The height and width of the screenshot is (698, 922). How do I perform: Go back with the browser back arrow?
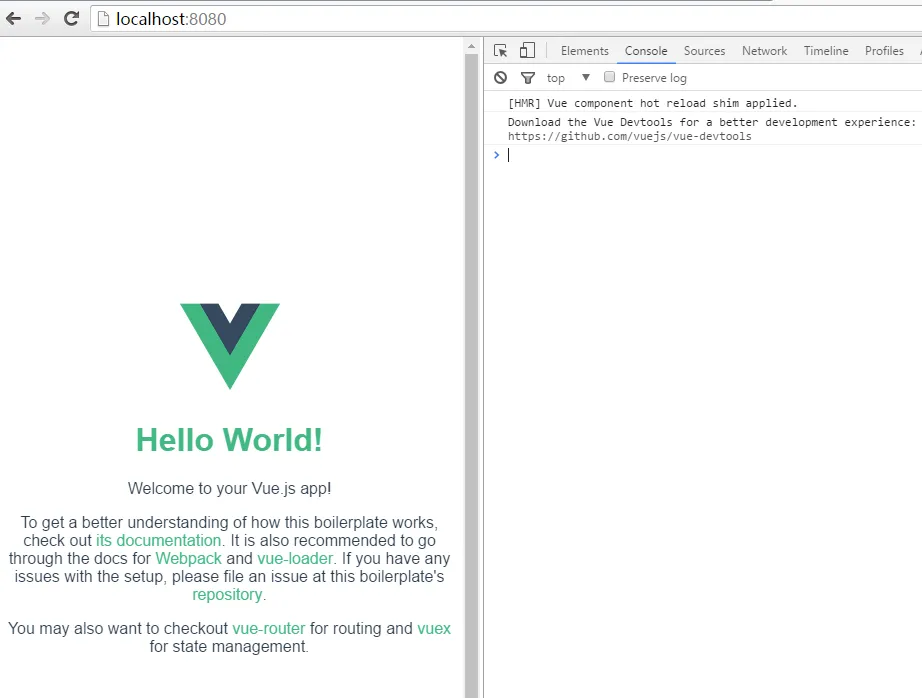pyautogui.click(x=14, y=19)
